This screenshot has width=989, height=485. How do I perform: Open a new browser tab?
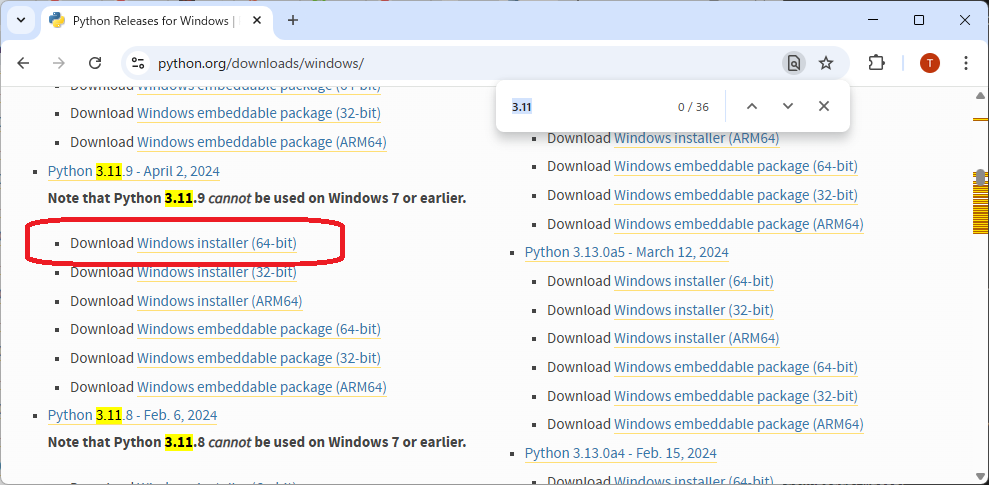(x=293, y=20)
